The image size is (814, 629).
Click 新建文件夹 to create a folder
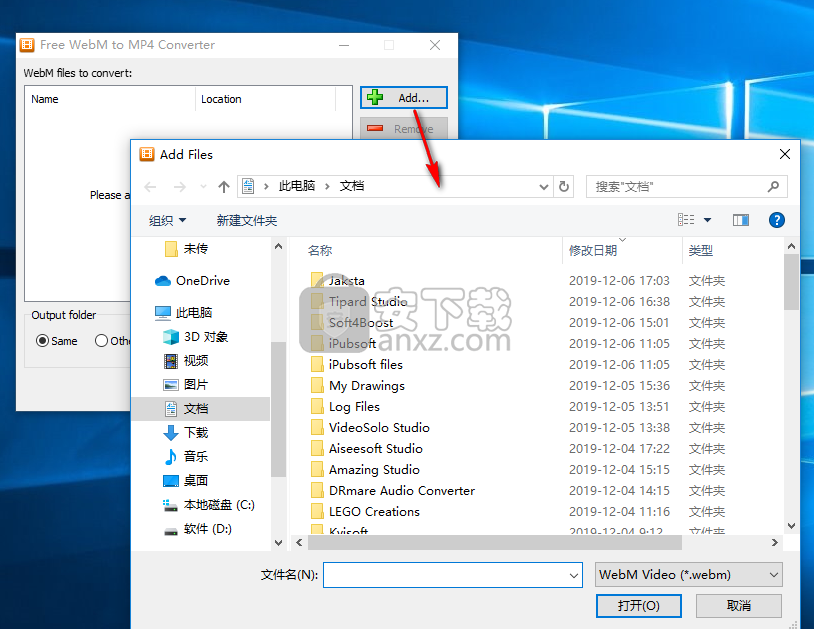click(247, 221)
